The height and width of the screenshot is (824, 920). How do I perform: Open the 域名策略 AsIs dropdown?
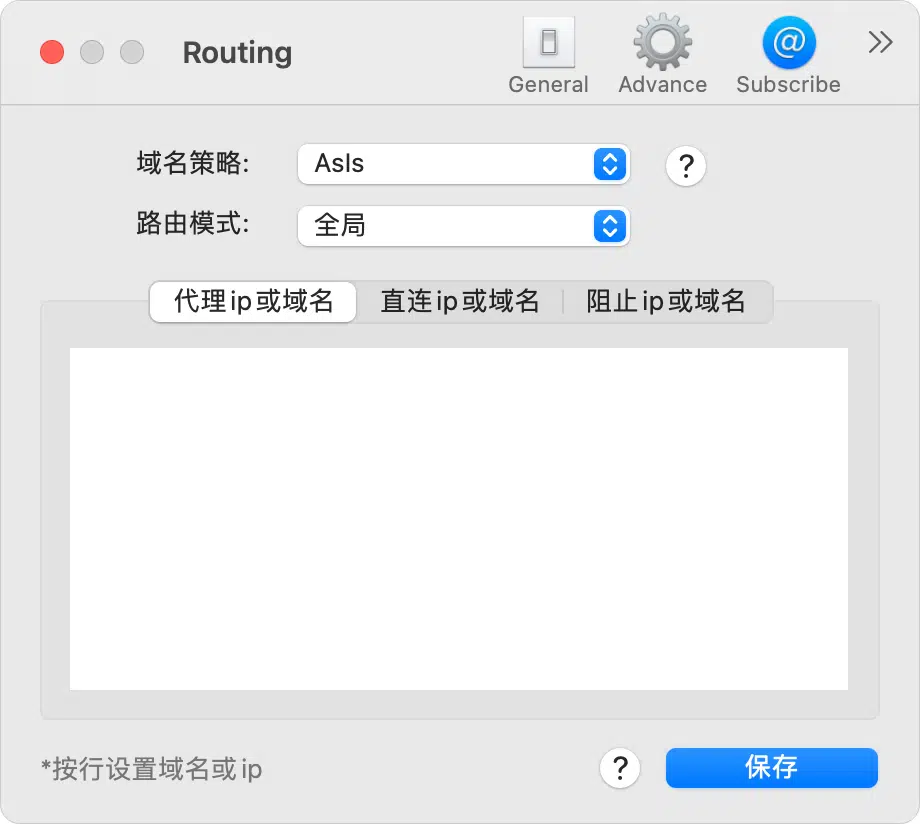coord(464,164)
